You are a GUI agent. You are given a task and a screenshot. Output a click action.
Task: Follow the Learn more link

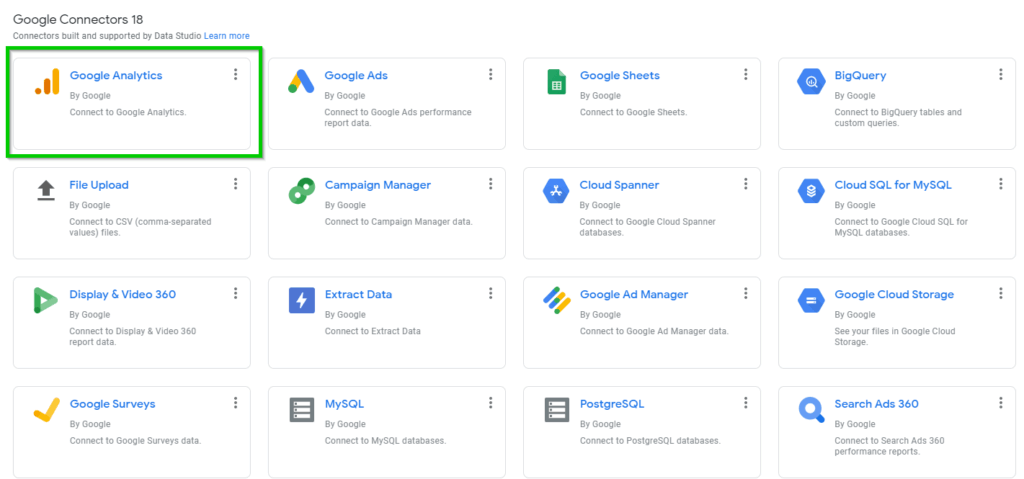(227, 36)
